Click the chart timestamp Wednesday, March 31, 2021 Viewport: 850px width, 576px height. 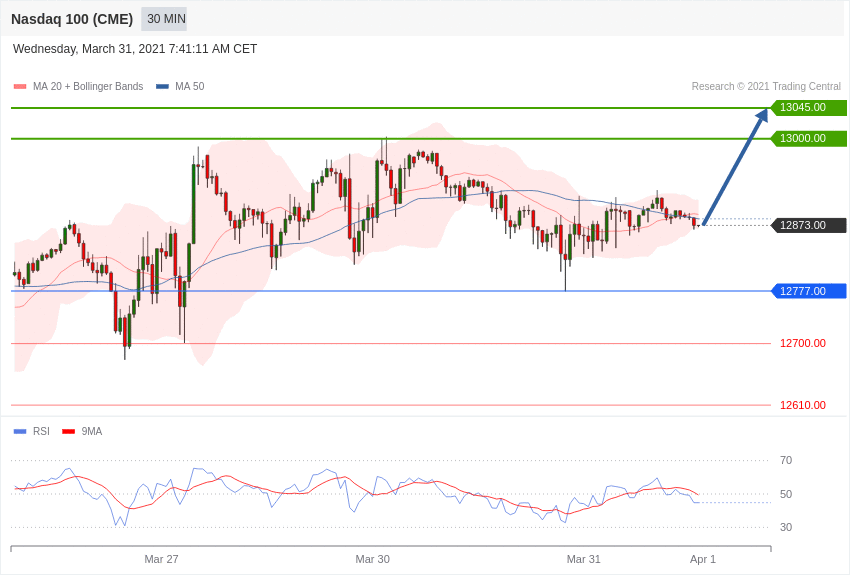[x=135, y=49]
